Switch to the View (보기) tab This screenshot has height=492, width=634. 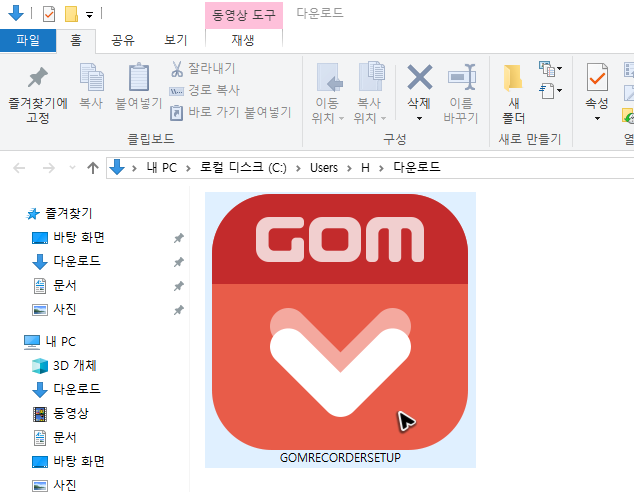point(176,40)
